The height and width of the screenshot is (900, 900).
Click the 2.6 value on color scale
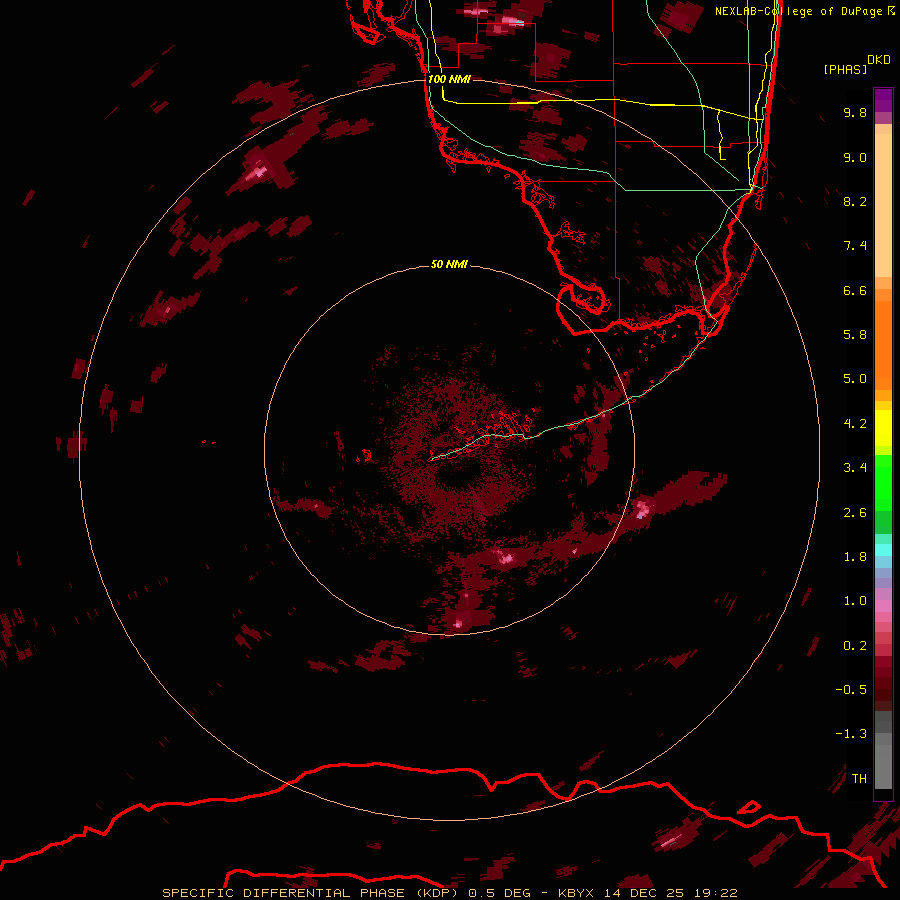855,513
